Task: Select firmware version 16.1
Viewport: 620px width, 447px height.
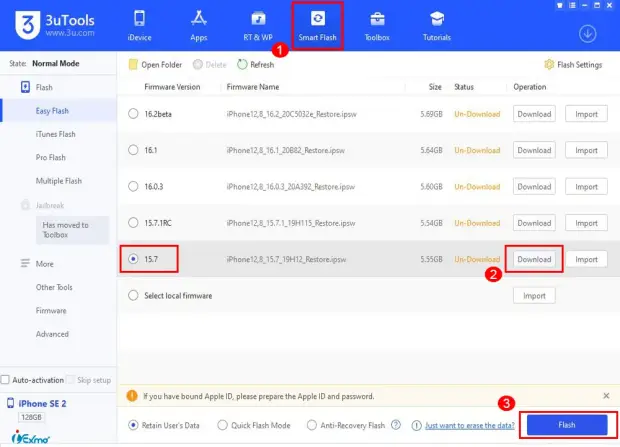Action: (x=133, y=150)
